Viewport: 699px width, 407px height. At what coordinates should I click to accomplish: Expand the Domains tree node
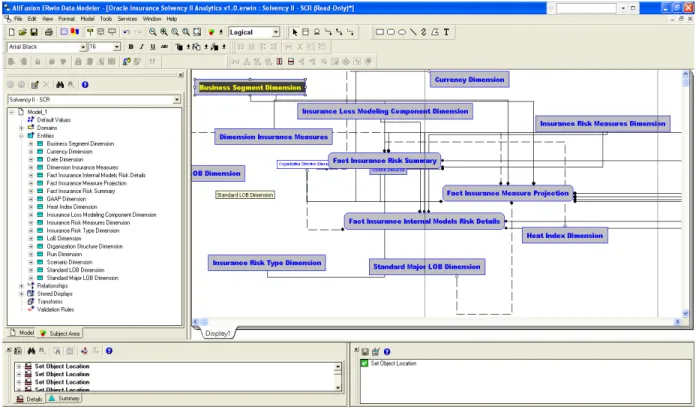pyautogui.click(x=21, y=128)
